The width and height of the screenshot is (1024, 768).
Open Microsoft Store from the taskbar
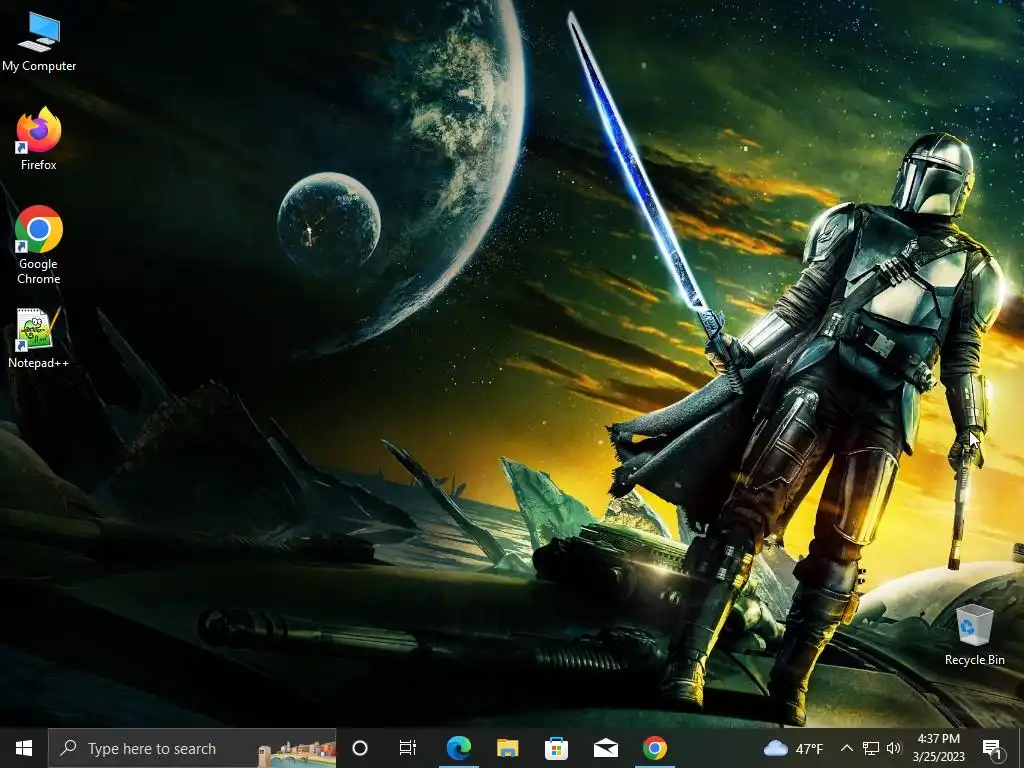click(x=556, y=748)
